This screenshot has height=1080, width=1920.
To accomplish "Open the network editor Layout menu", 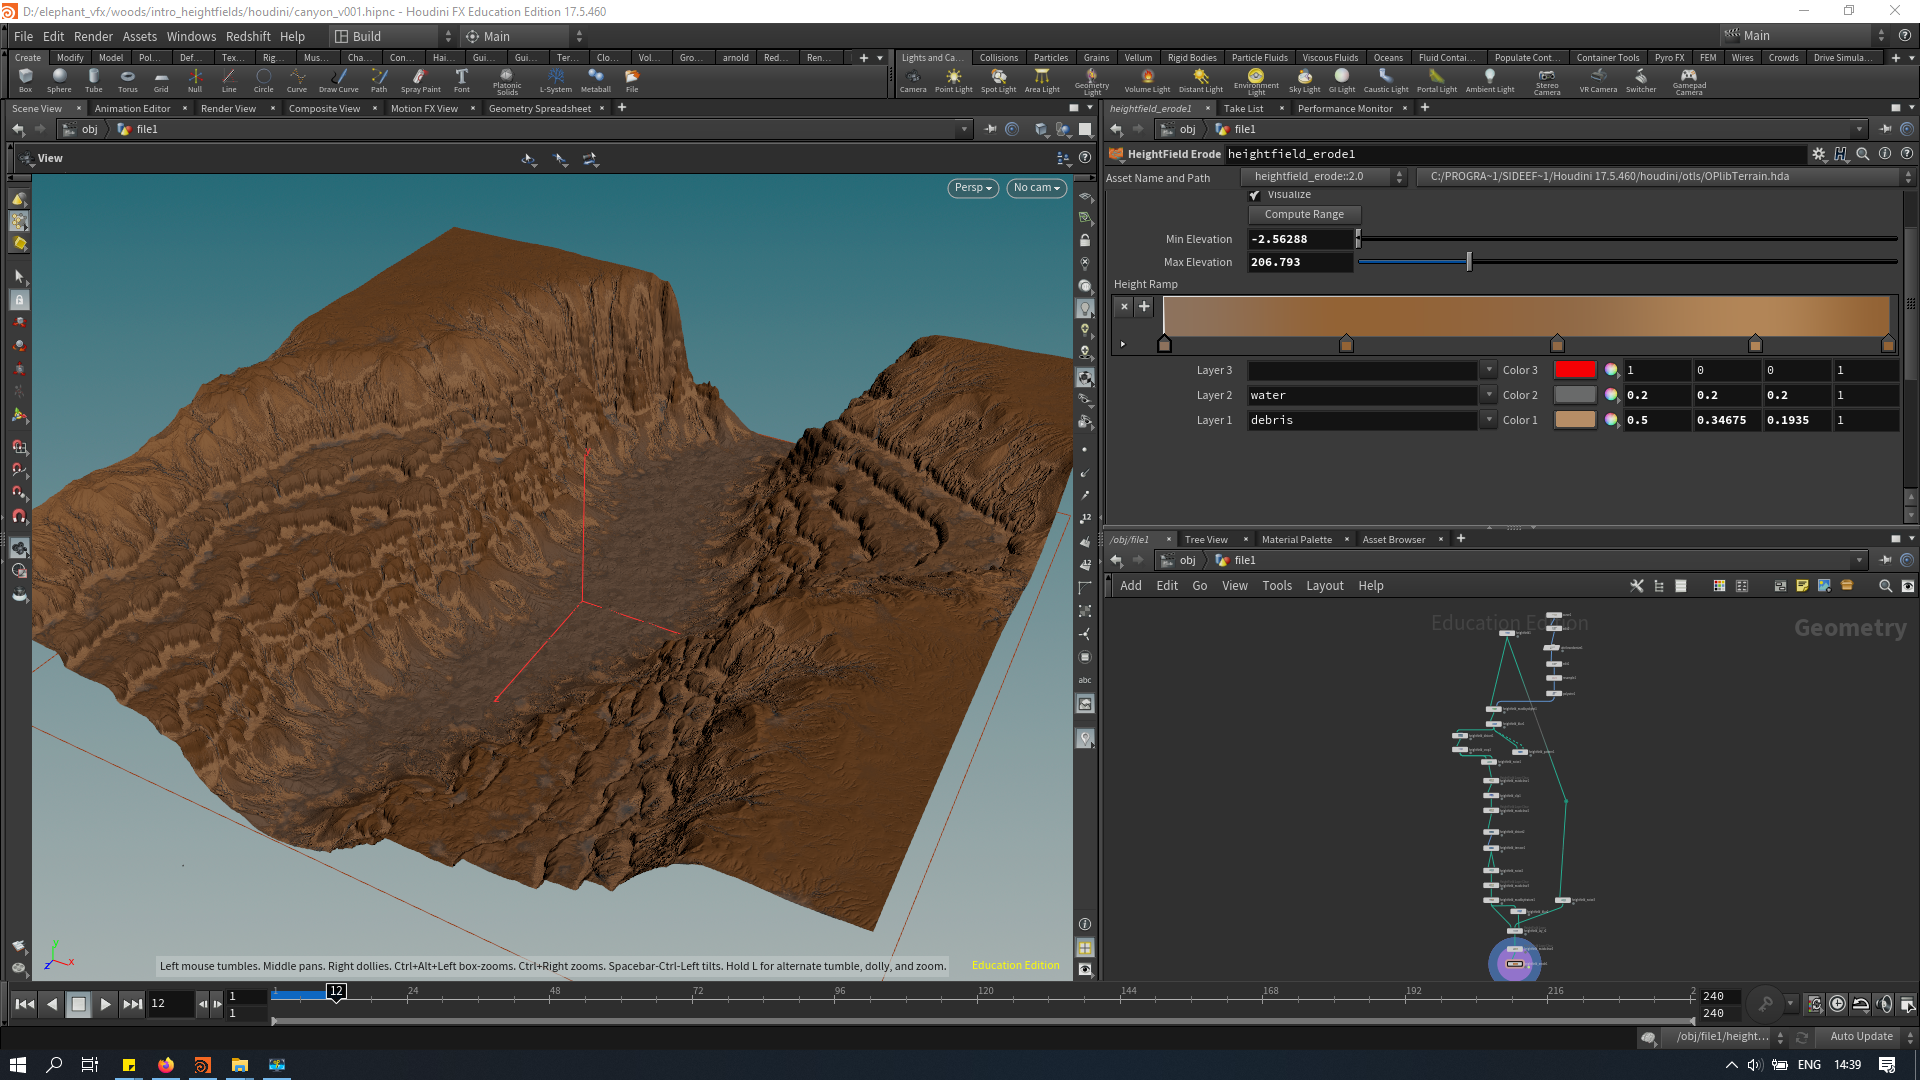I will [x=1324, y=586].
